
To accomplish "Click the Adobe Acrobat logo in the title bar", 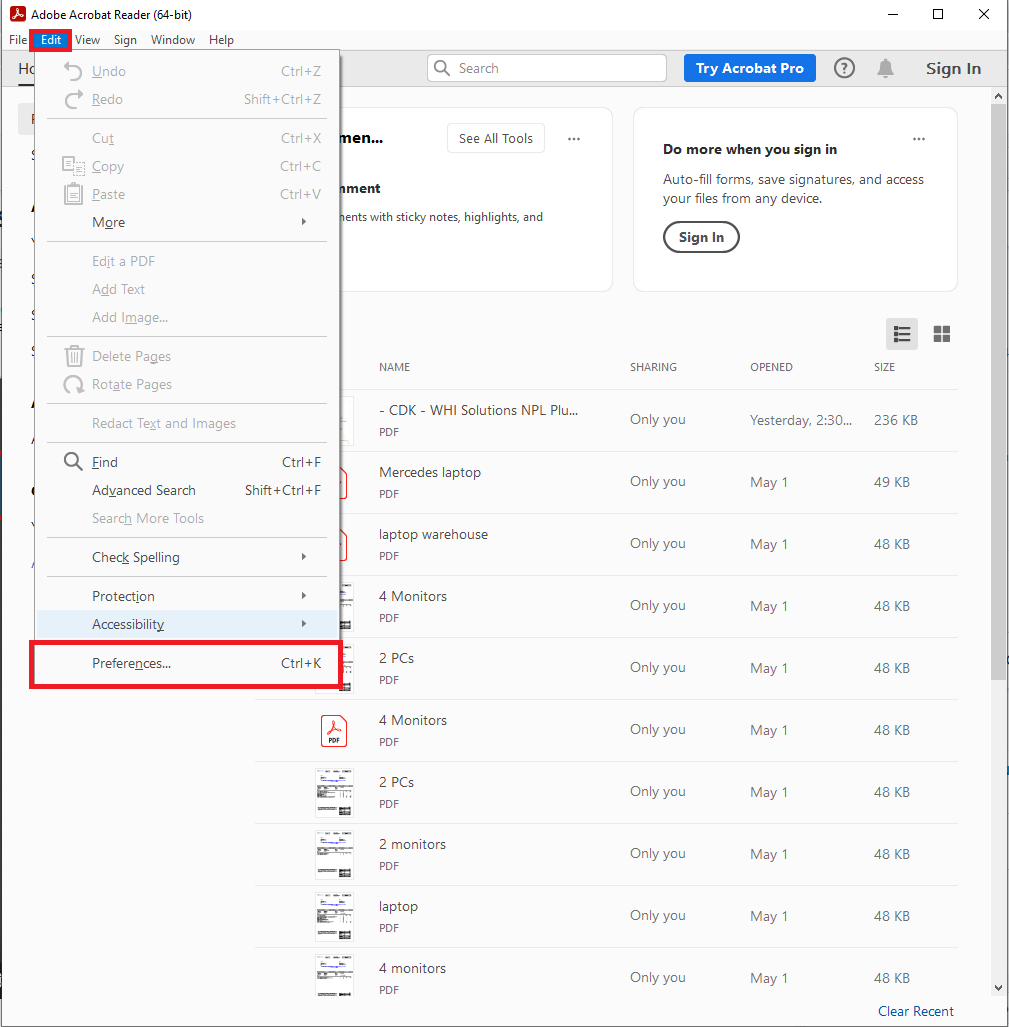I will (x=18, y=14).
